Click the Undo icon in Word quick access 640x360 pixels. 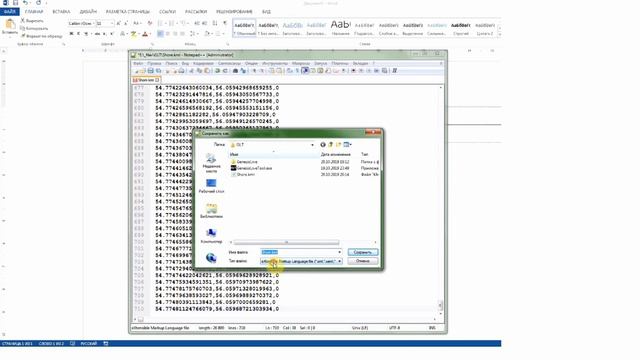(x=25, y=3)
